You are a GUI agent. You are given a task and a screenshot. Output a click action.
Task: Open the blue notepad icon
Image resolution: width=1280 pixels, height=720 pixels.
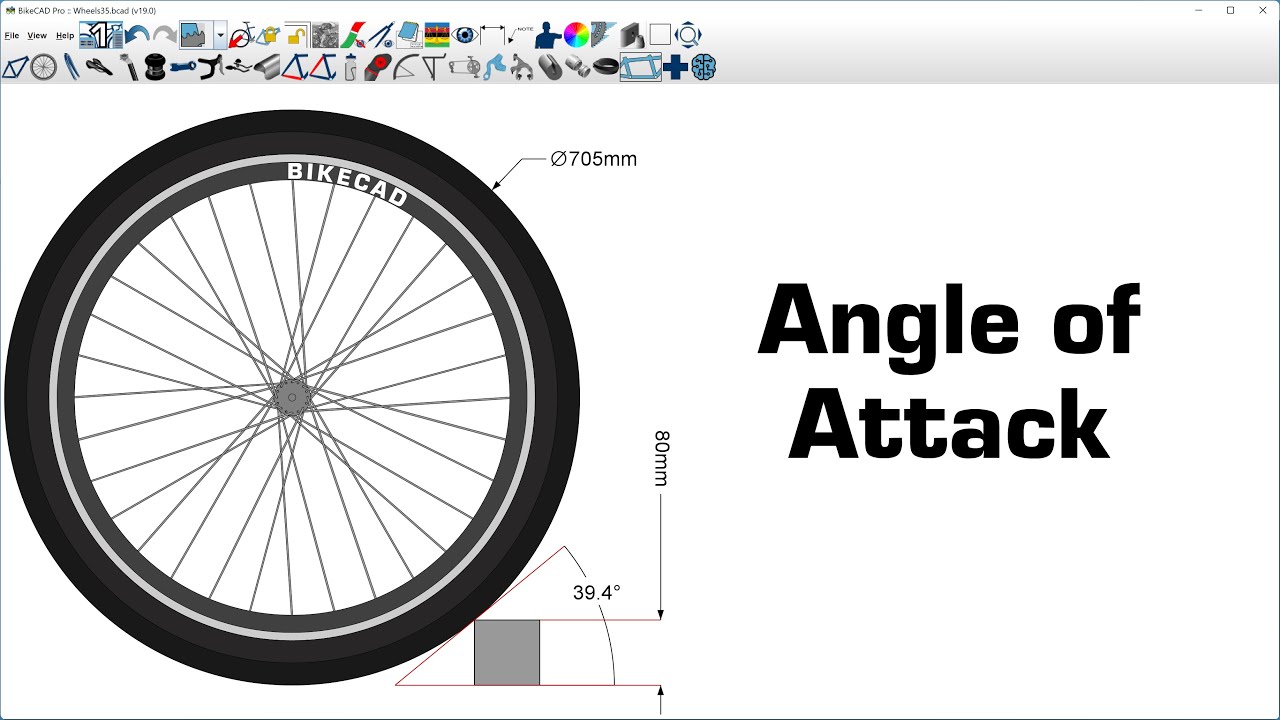pyautogui.click(x=408, y=36)
